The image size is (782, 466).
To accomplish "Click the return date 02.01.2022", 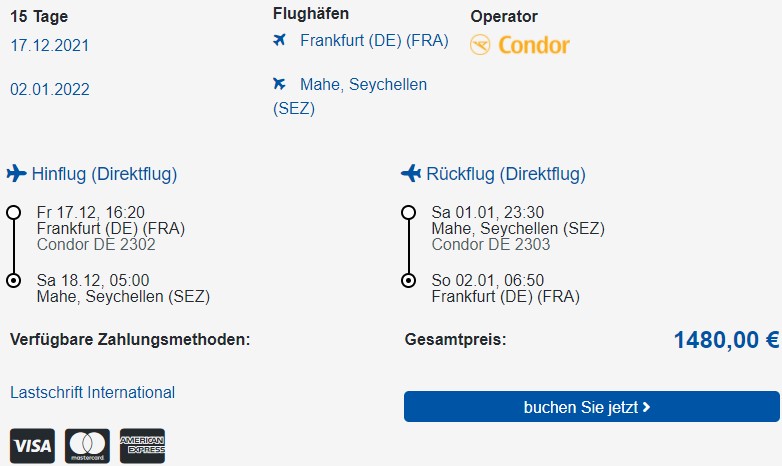I will pyautogui.click(x=50, y=89).
